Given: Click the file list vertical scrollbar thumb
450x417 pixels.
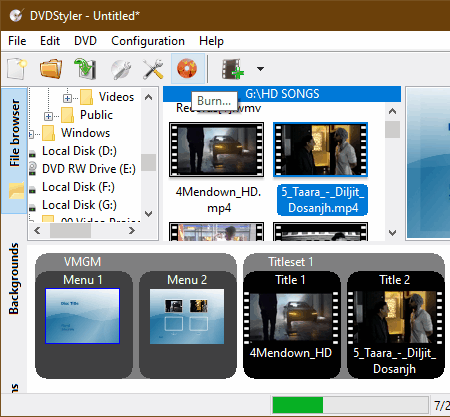Looking at the screenshot, I should (x=393, y=129).
